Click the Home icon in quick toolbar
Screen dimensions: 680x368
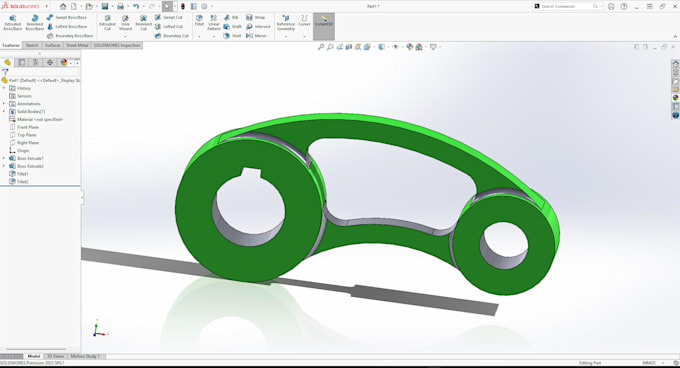63,6
